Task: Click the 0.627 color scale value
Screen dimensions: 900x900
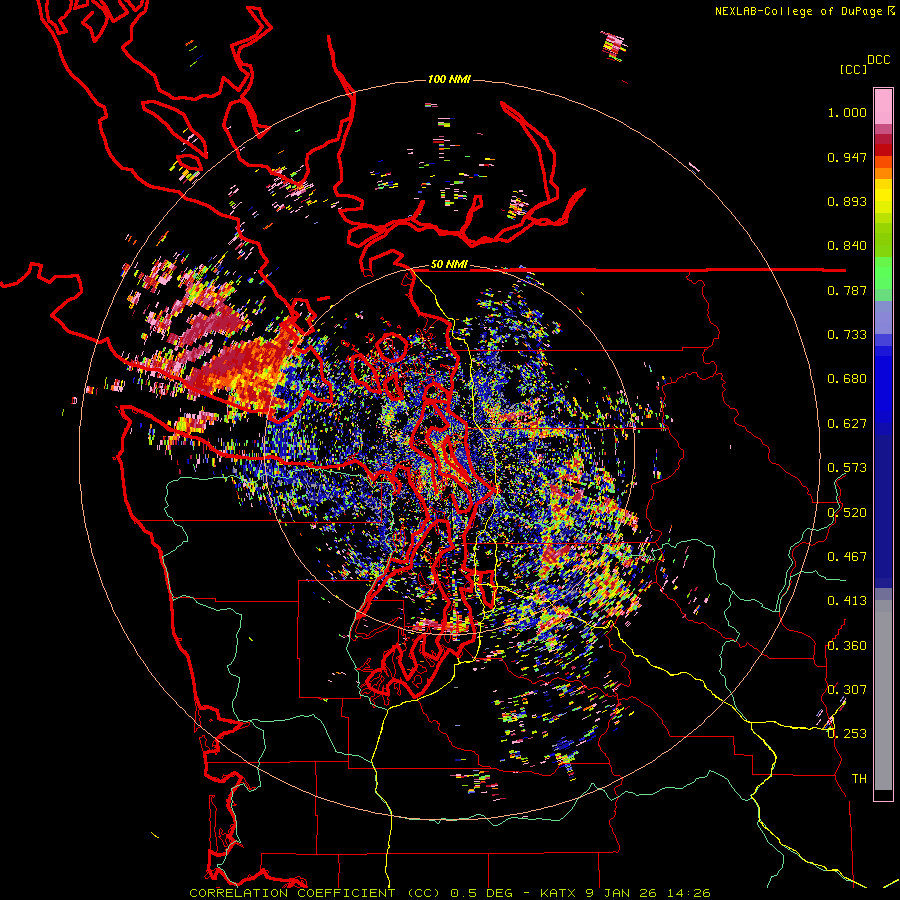Action: pos(847,424)
